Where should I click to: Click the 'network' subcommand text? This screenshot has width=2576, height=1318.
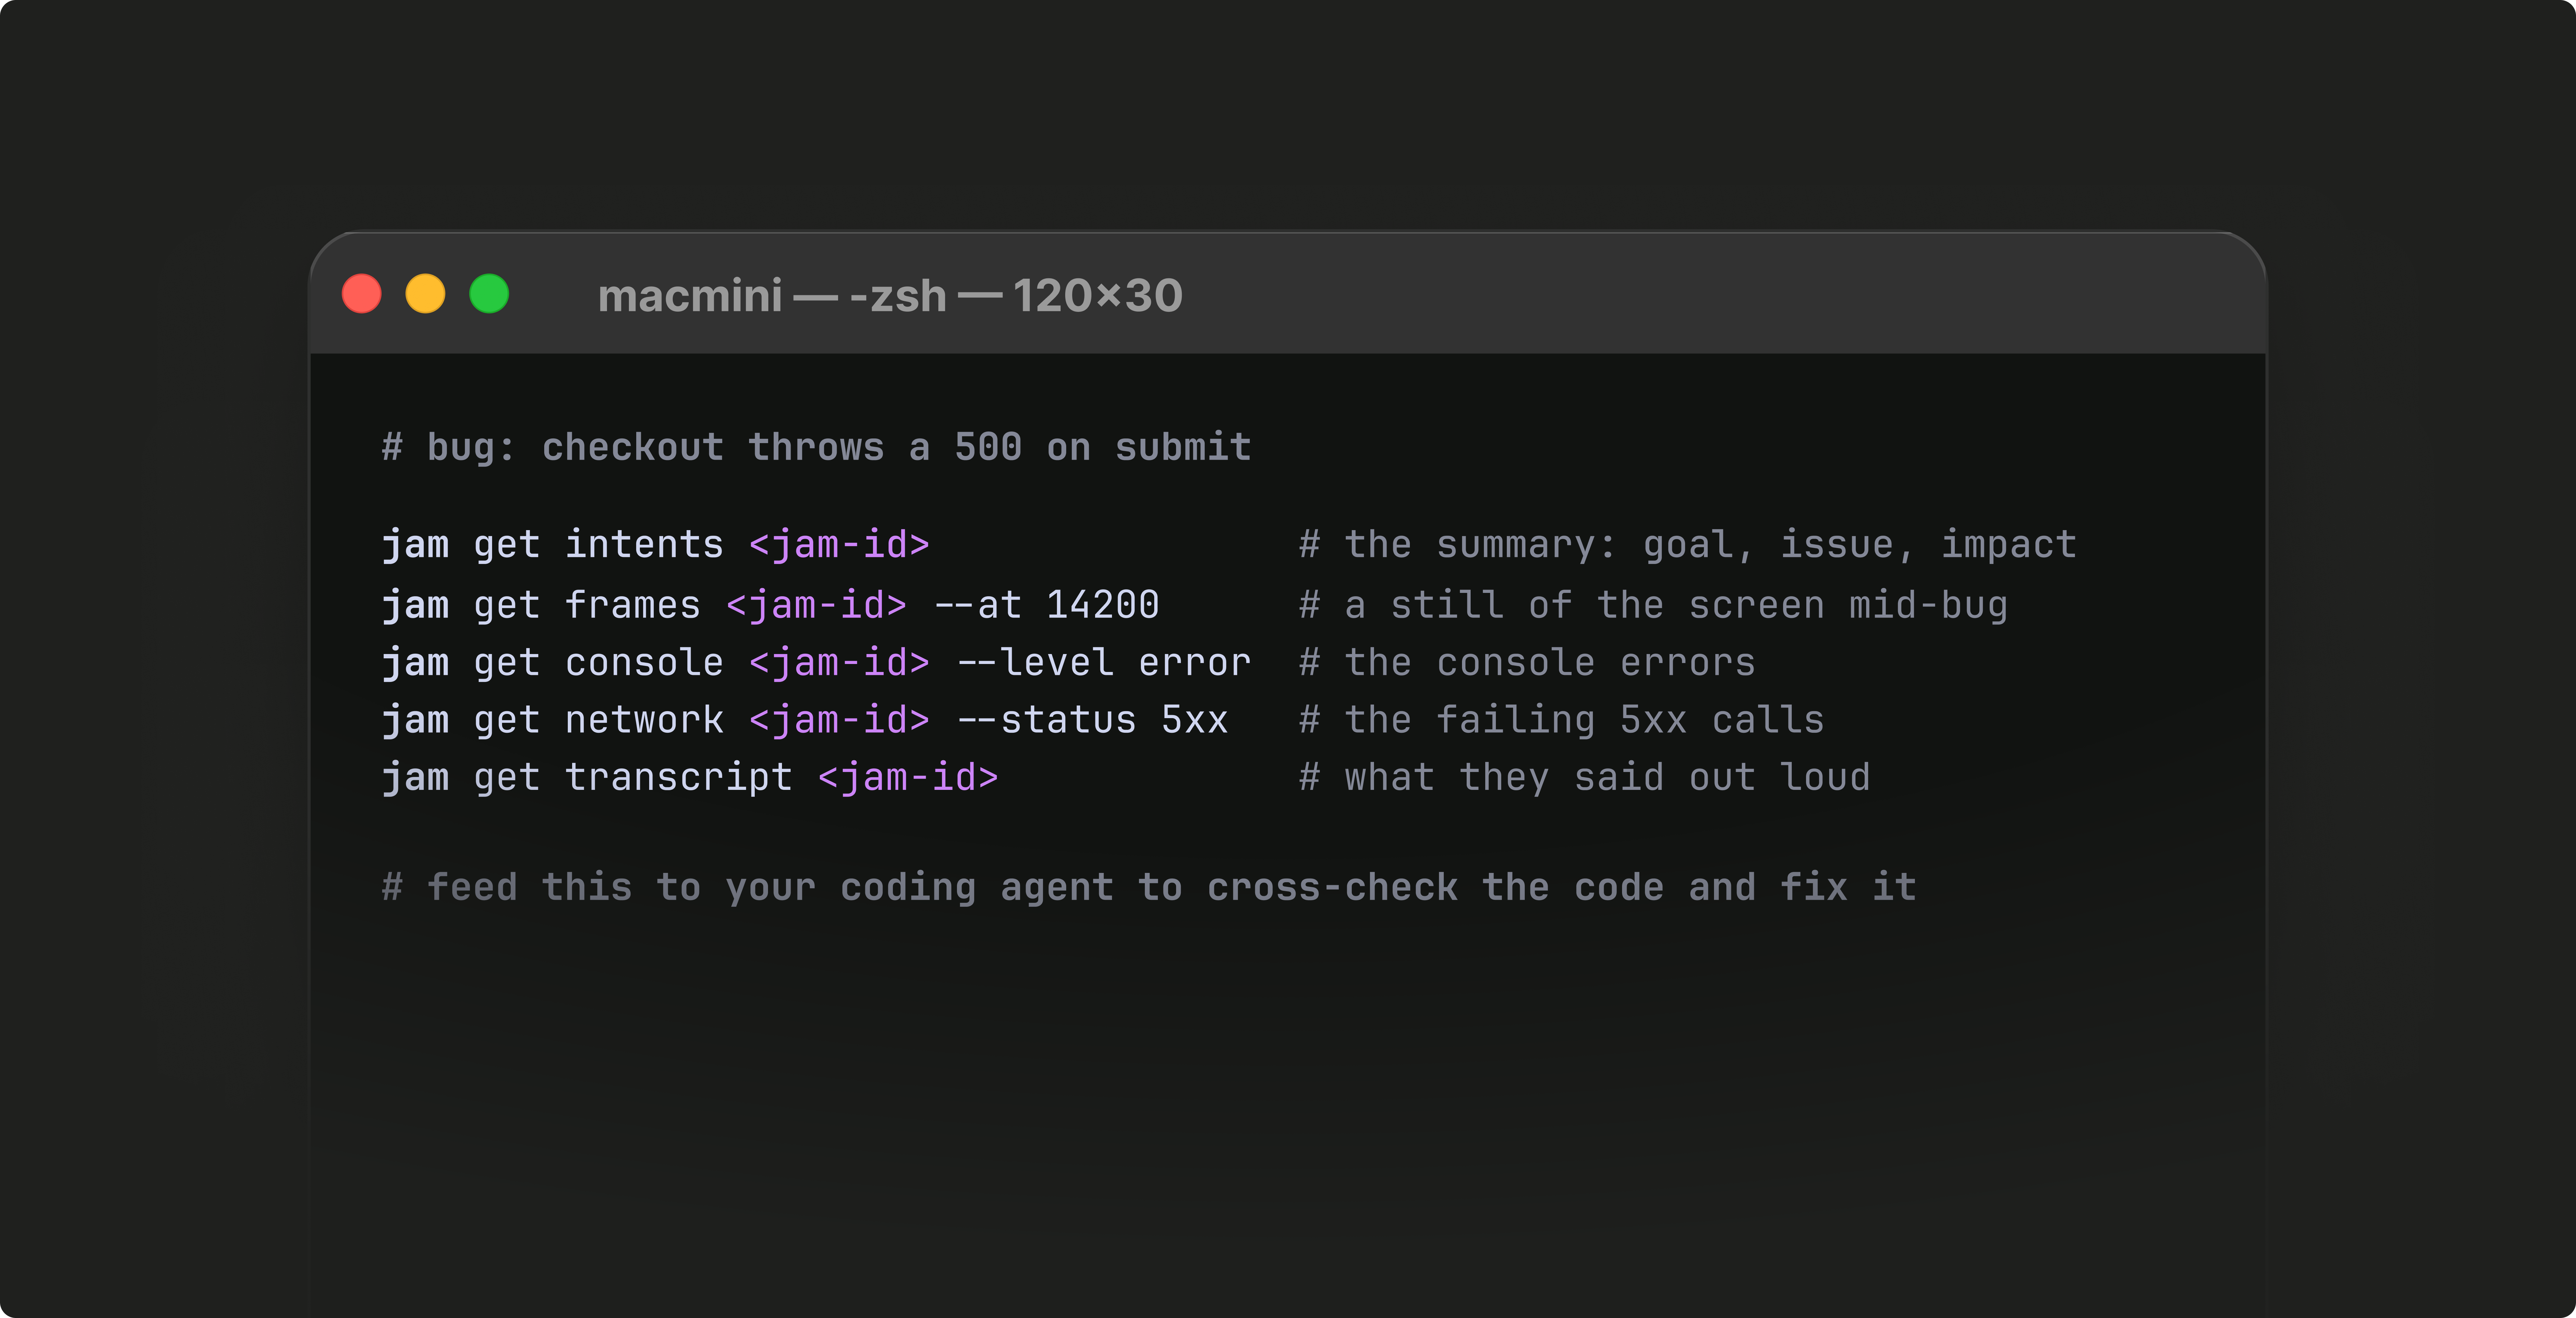pos(644,720)
